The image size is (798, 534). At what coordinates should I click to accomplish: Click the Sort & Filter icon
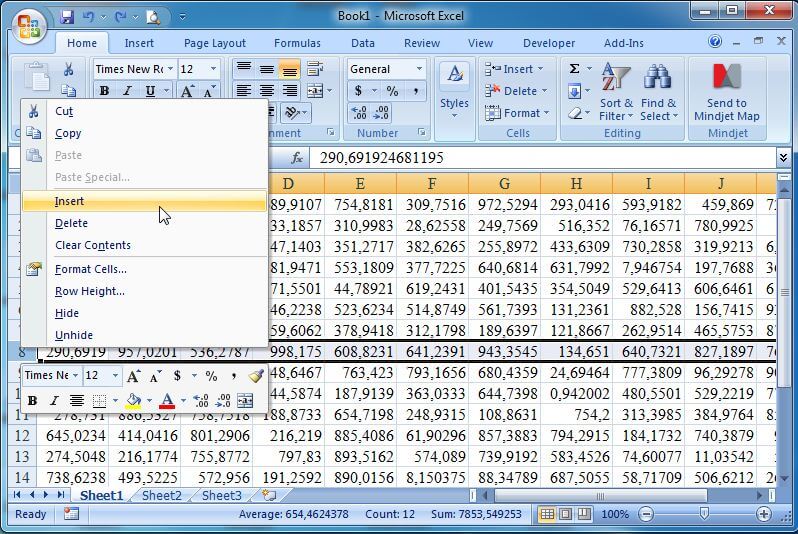tap(616, 78)
